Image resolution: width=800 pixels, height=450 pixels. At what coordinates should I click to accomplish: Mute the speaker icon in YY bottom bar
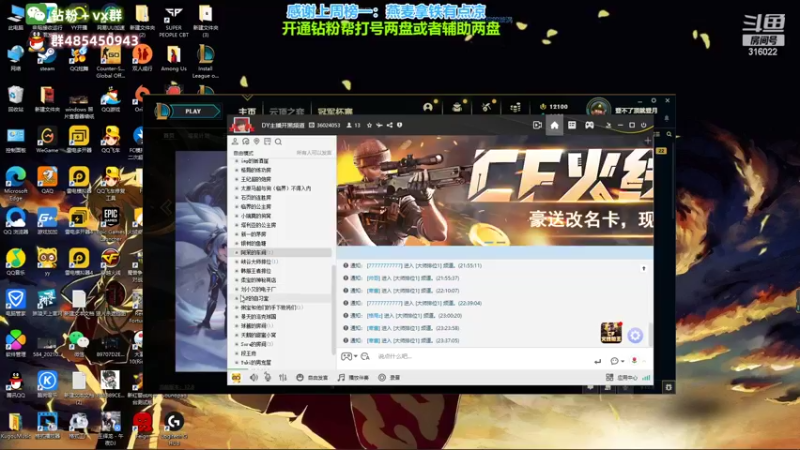coord(254,378)
